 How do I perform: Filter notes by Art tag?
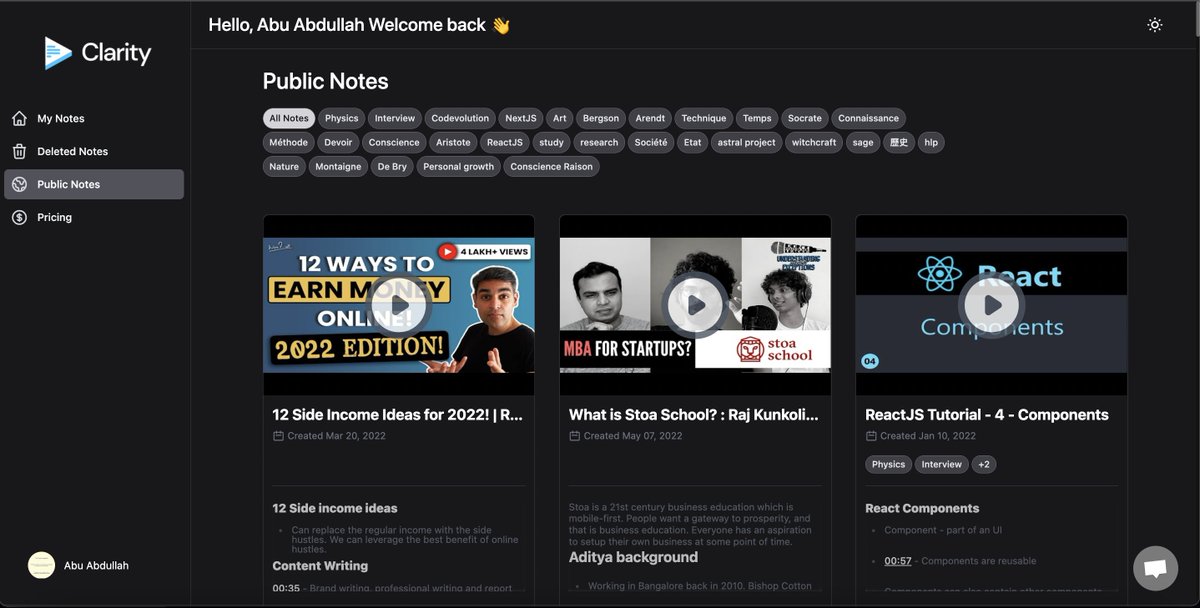(560, 118)
